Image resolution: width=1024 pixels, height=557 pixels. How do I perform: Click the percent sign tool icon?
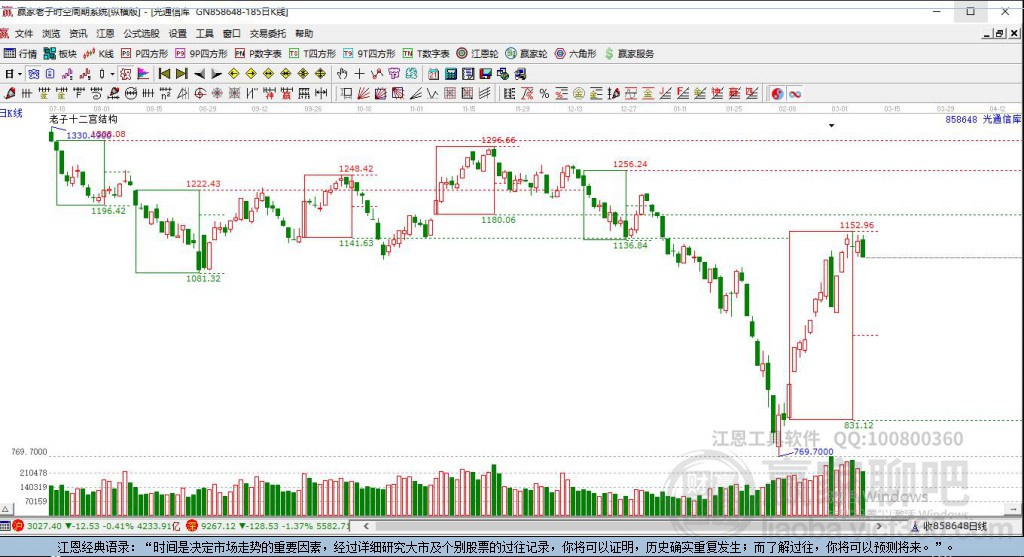point(544,93)
